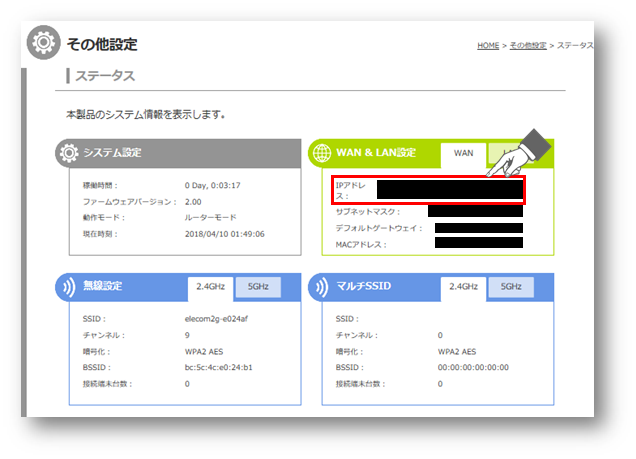636x459 pixels.
Task: Click the SSID value elecom2g-e024af
Action: coord(216,319)
